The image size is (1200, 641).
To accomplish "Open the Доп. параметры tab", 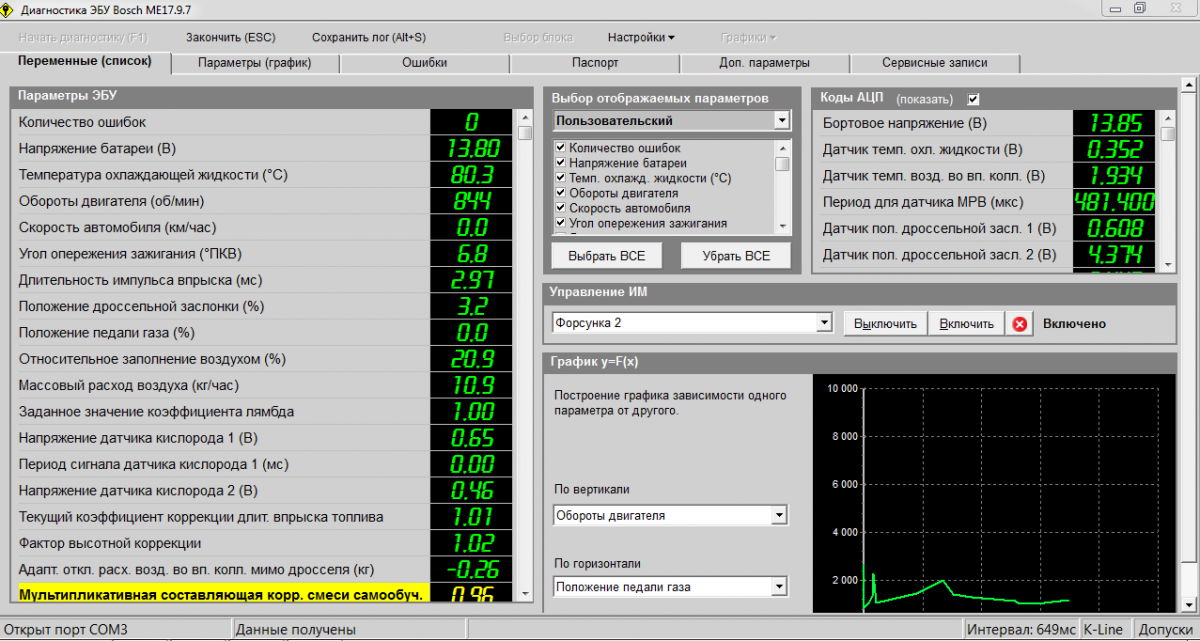I will coord(765,63).
